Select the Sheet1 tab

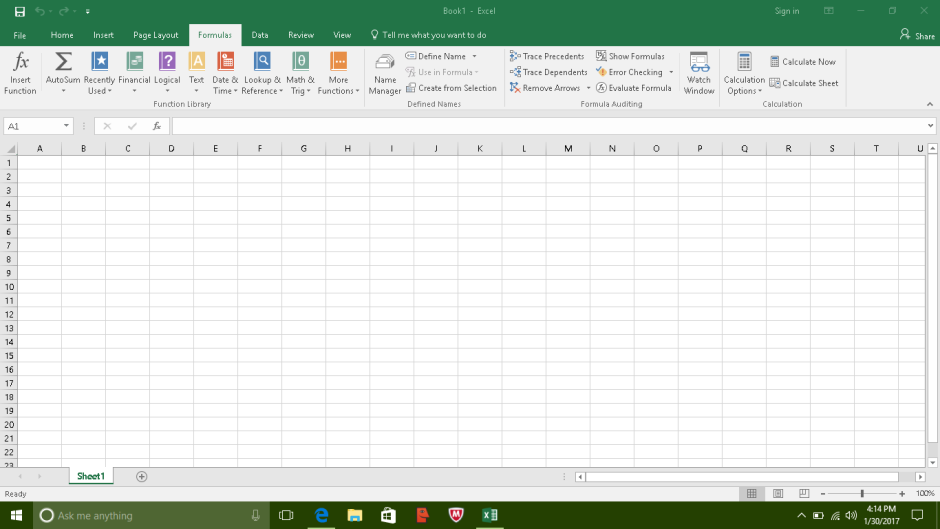91,476
